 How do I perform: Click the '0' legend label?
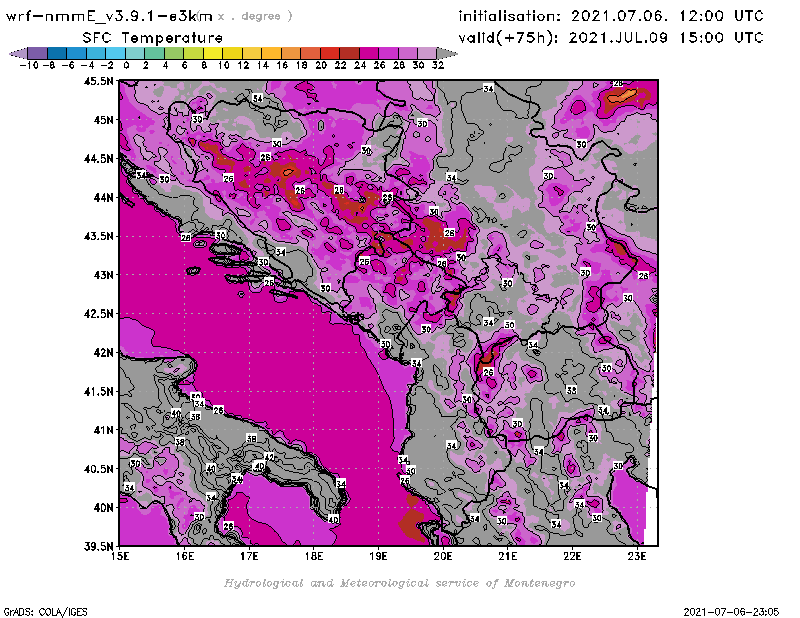[x=126, y=65]
